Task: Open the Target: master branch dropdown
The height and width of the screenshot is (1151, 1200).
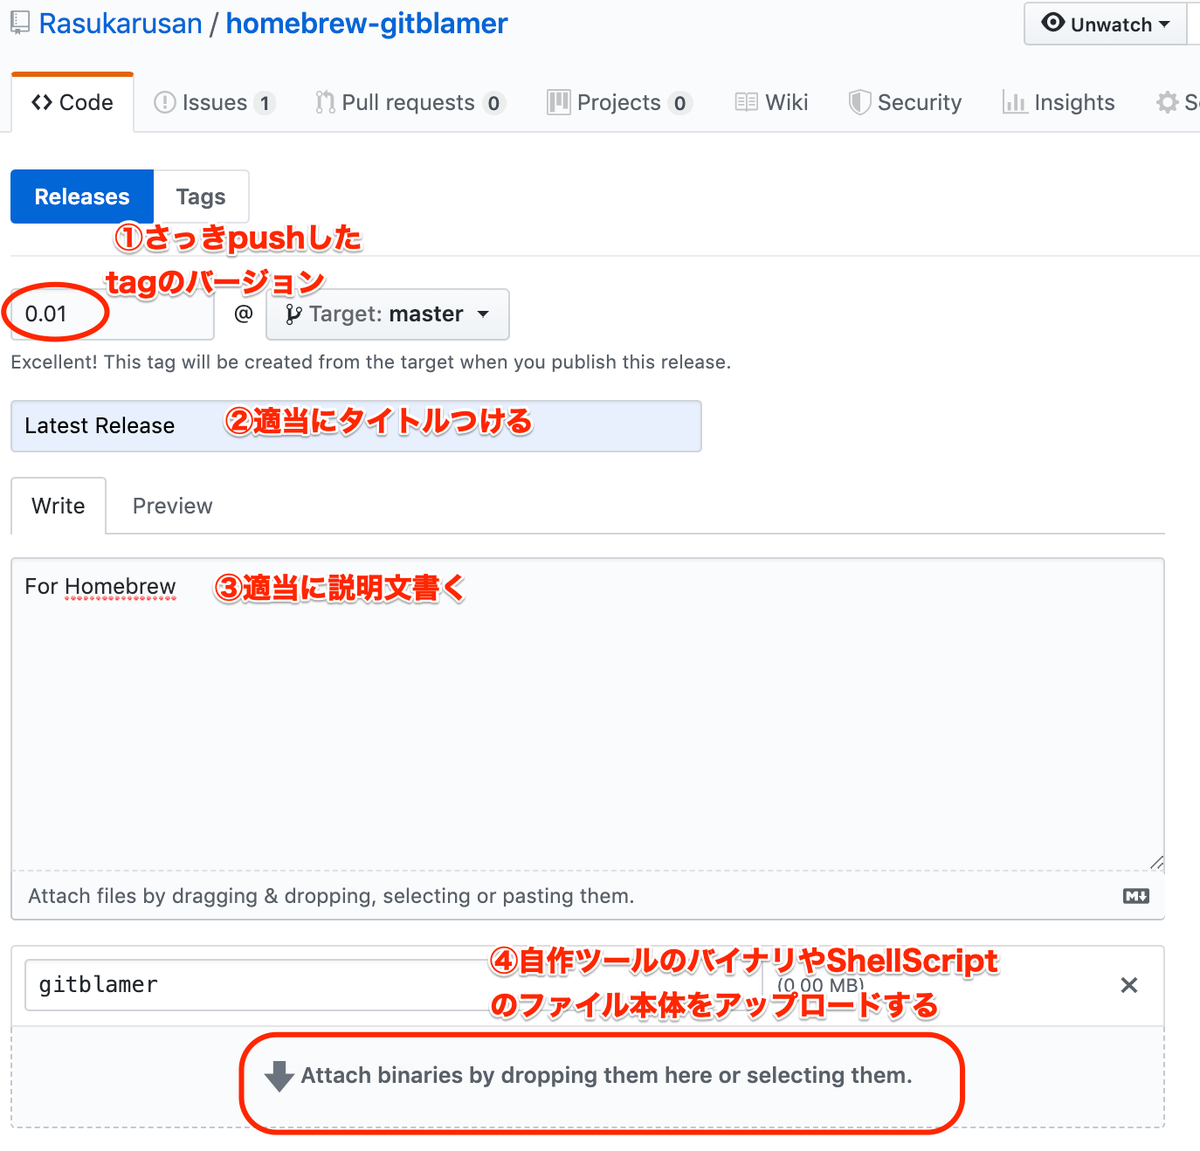Action: [x=388, y=314]
